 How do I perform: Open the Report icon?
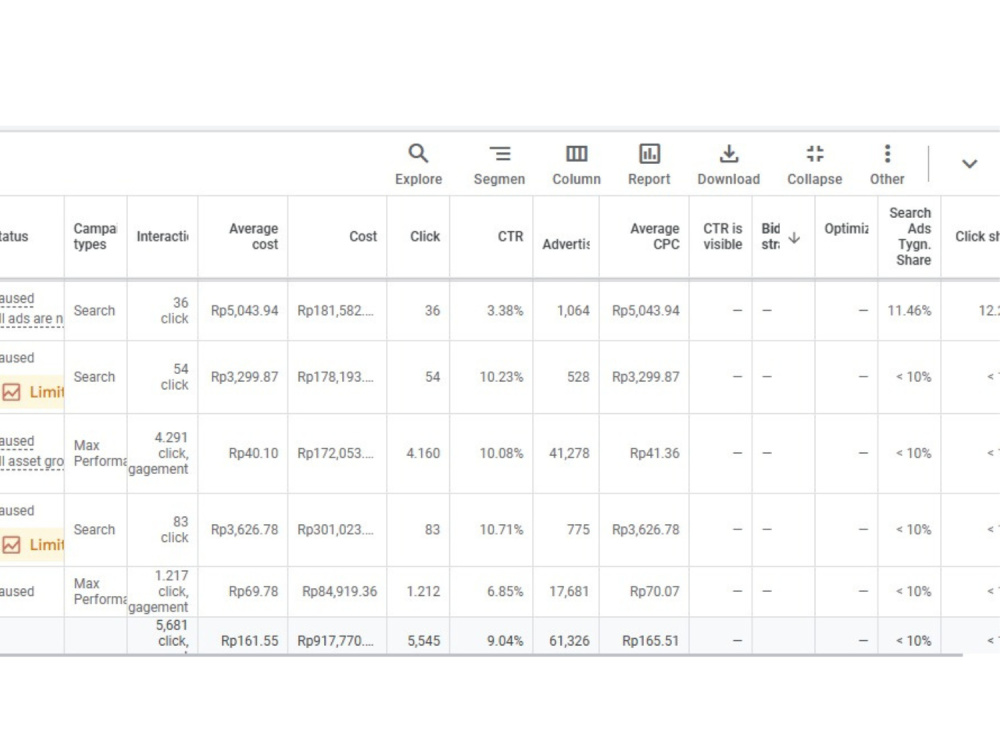649,154
